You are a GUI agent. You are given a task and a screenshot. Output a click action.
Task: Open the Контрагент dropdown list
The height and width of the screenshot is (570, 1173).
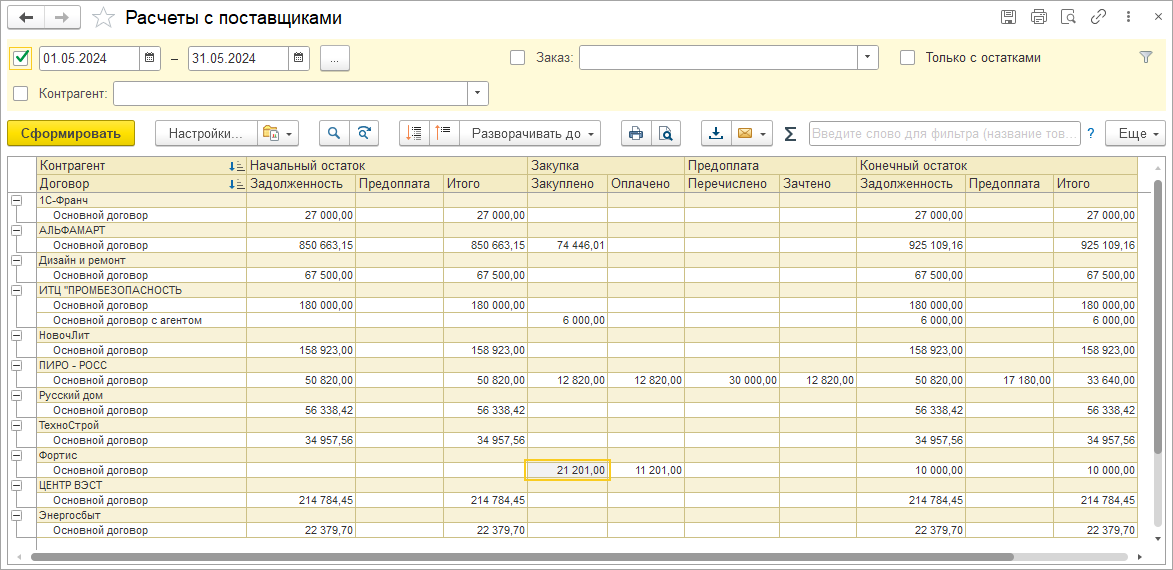pos(478,94)
